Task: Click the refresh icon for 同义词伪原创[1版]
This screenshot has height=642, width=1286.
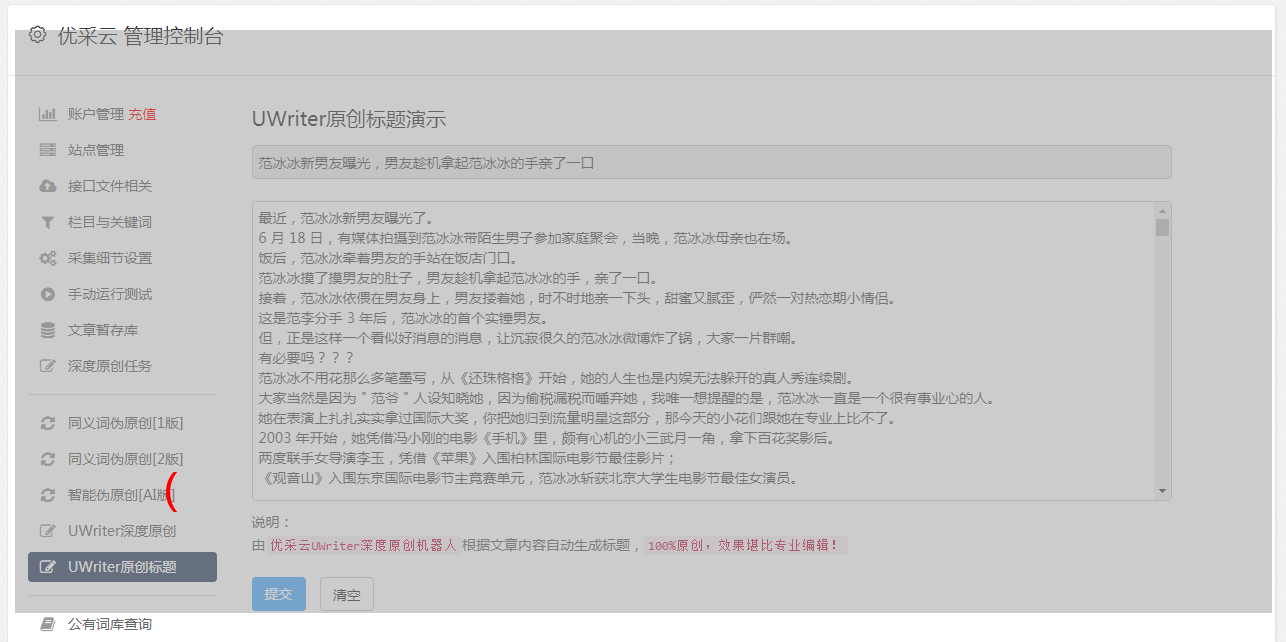Action: 47,423
